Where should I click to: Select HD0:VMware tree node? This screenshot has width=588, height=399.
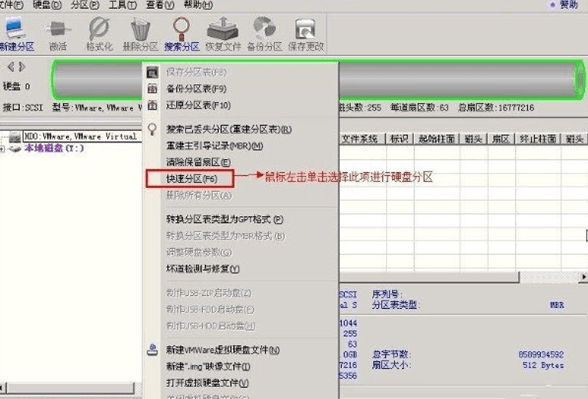pos(80,136)
